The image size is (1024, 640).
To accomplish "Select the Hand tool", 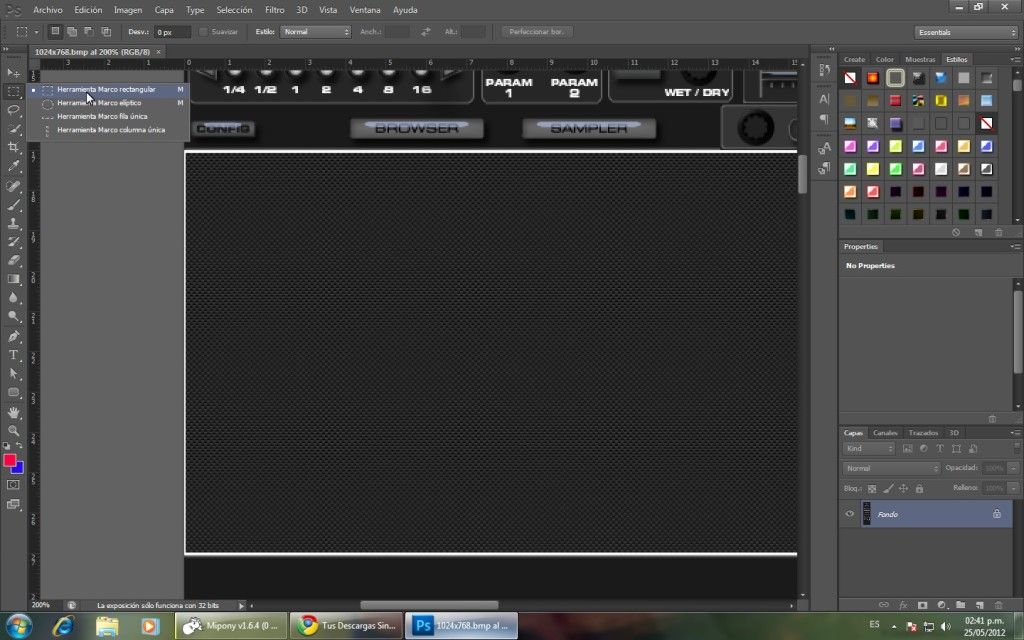I will (x=13, y=413).
